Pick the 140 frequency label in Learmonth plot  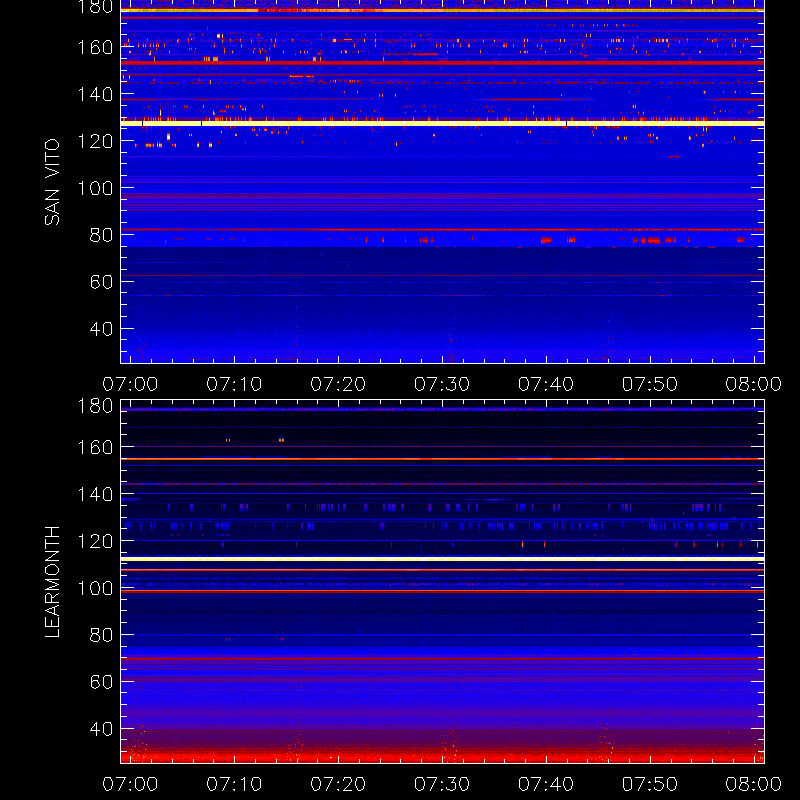click(x=95, y=494)
